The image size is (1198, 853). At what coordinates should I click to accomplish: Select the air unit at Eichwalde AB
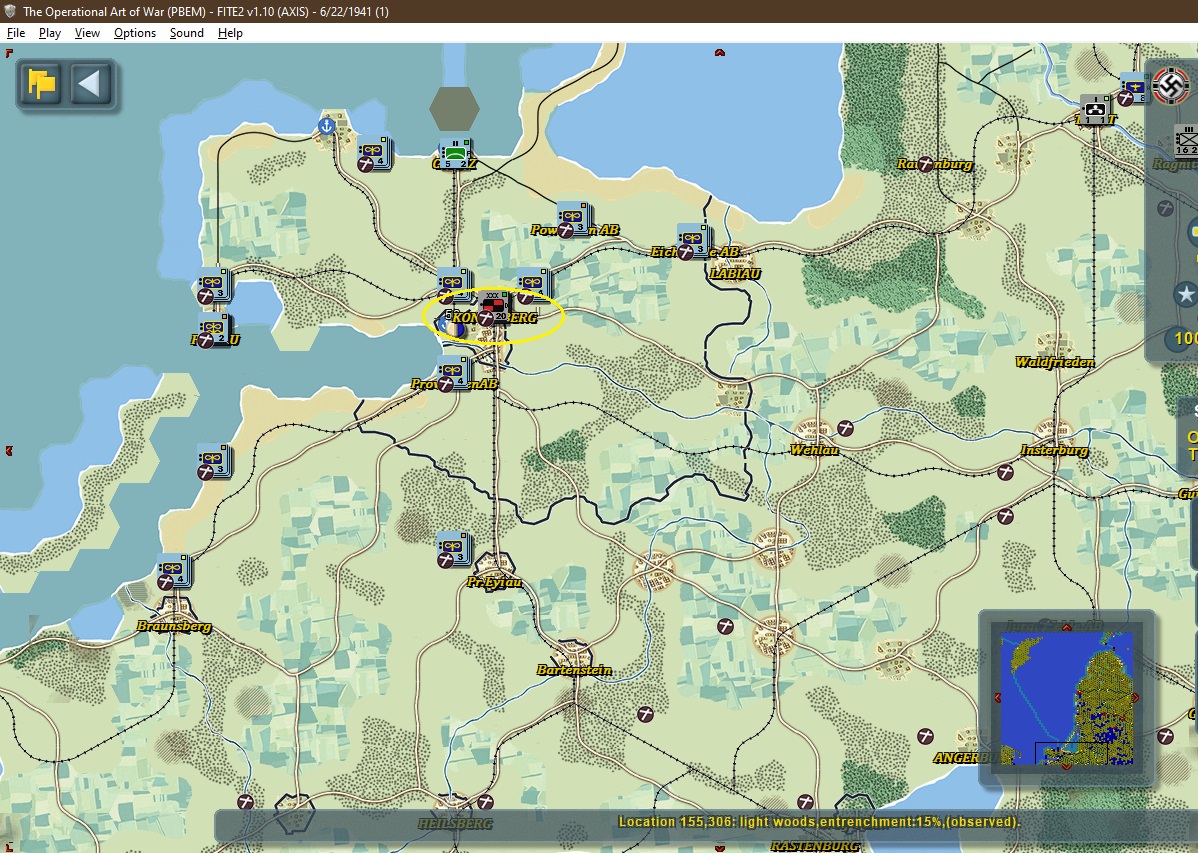693,240
